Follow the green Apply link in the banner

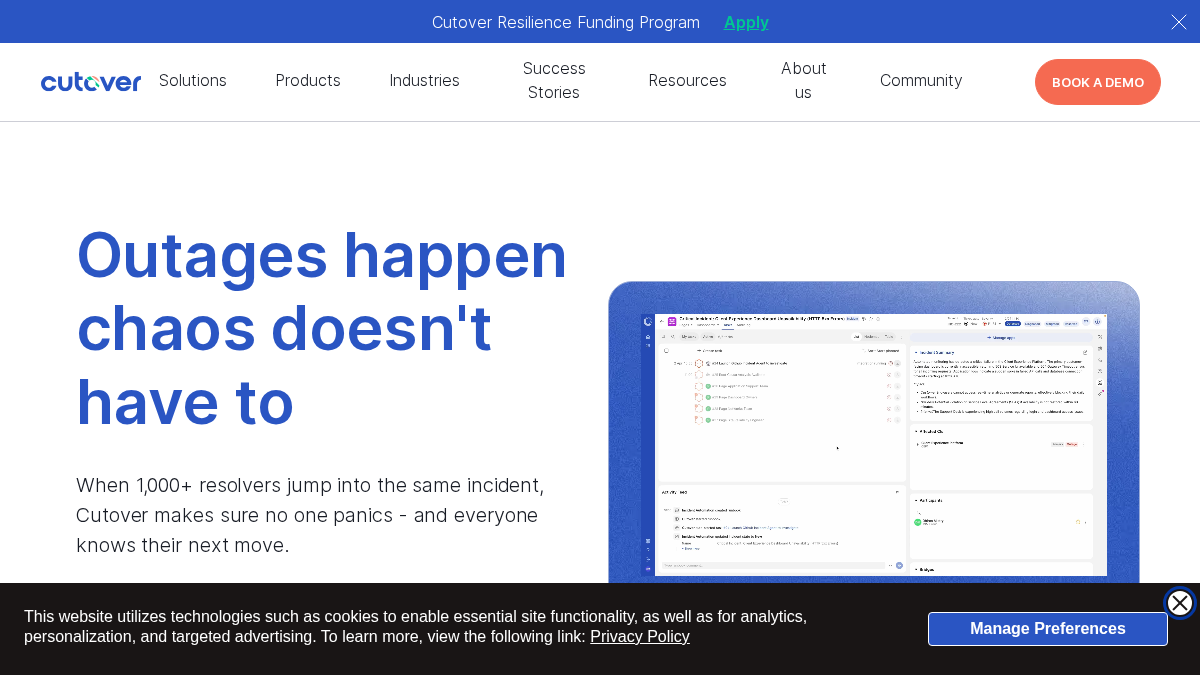pos(746,22)
